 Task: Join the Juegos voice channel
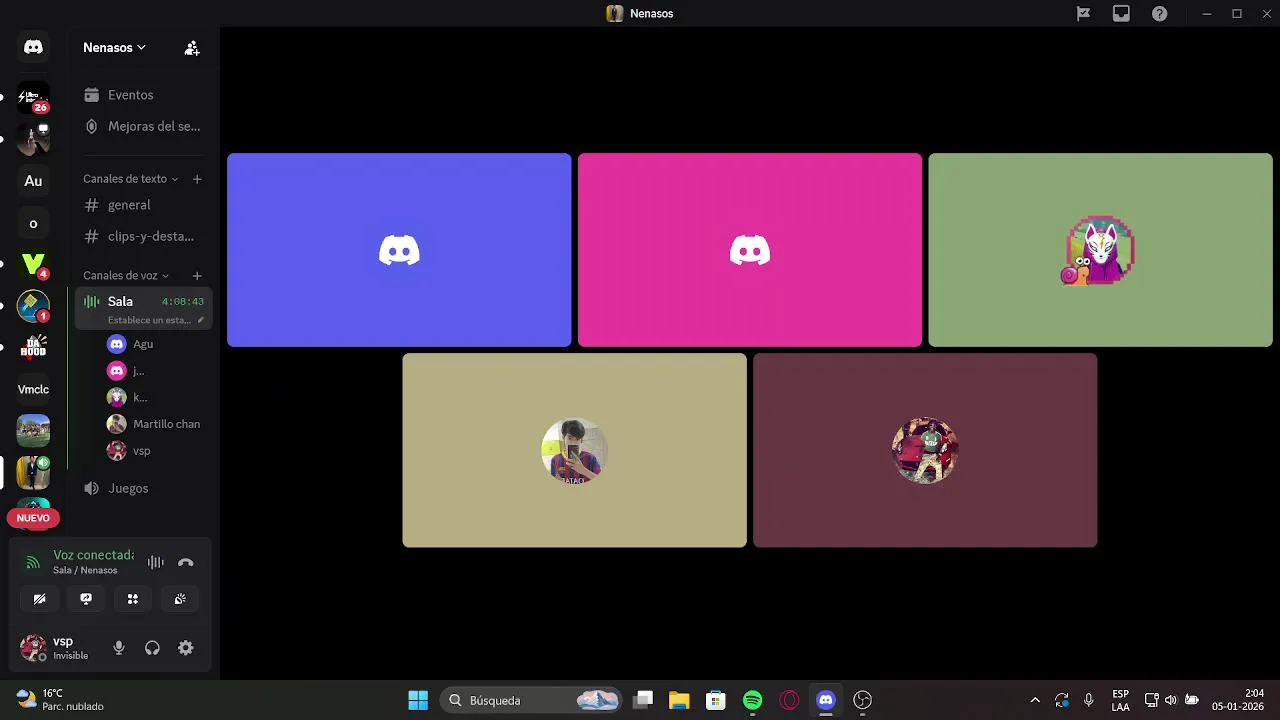coord(142,488)
